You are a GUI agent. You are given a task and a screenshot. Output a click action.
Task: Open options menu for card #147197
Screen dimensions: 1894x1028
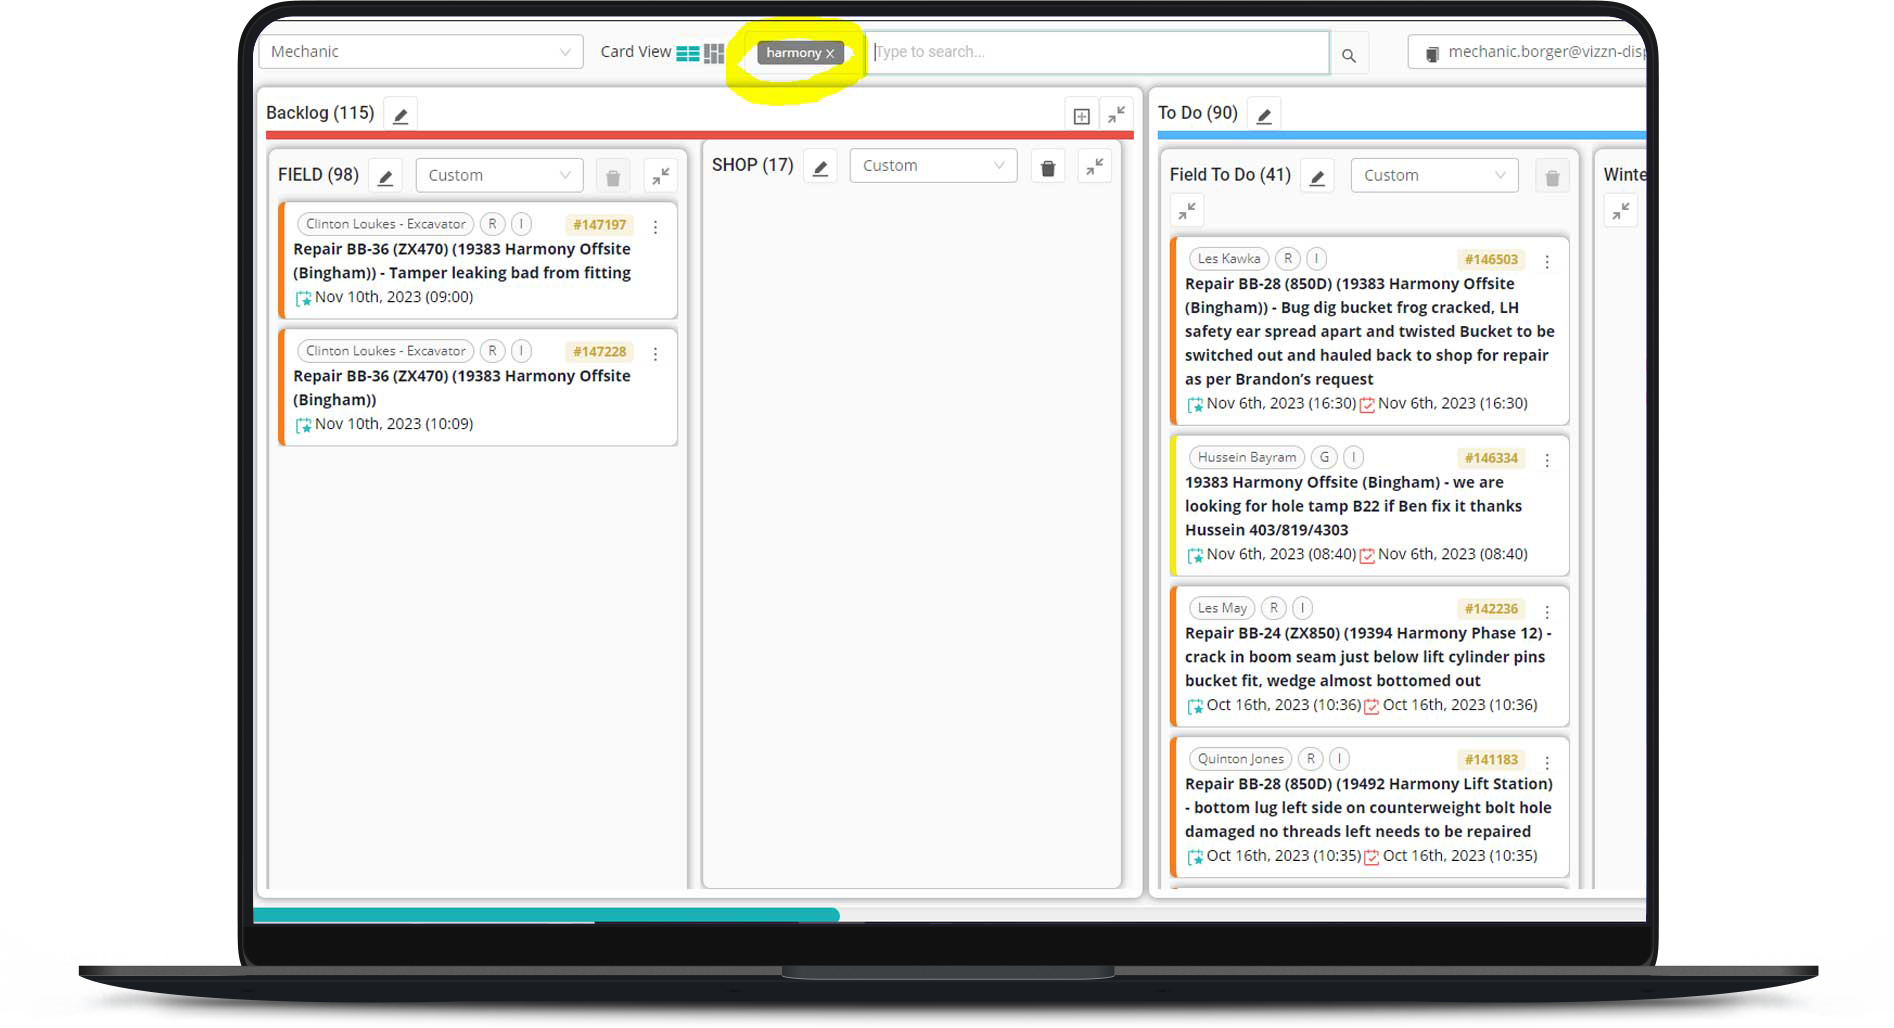655,228
